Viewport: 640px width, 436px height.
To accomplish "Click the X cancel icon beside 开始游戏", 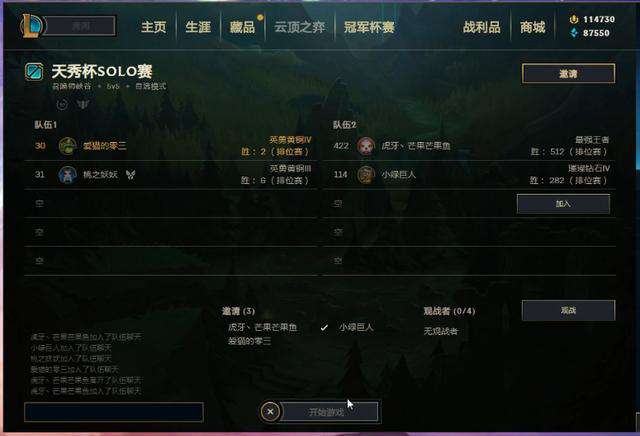I will 270,412.
